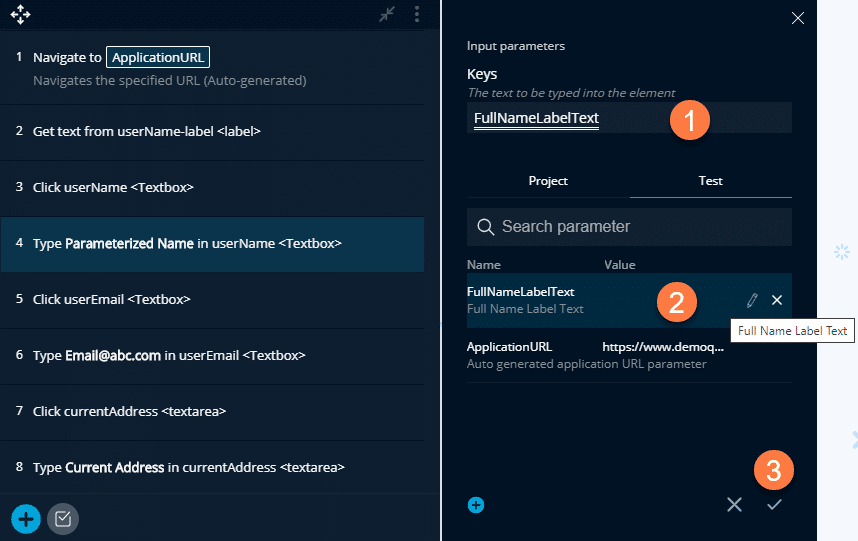858x541 pixels.
Task: Select step 8 Type Current Address
Action: 212,468
